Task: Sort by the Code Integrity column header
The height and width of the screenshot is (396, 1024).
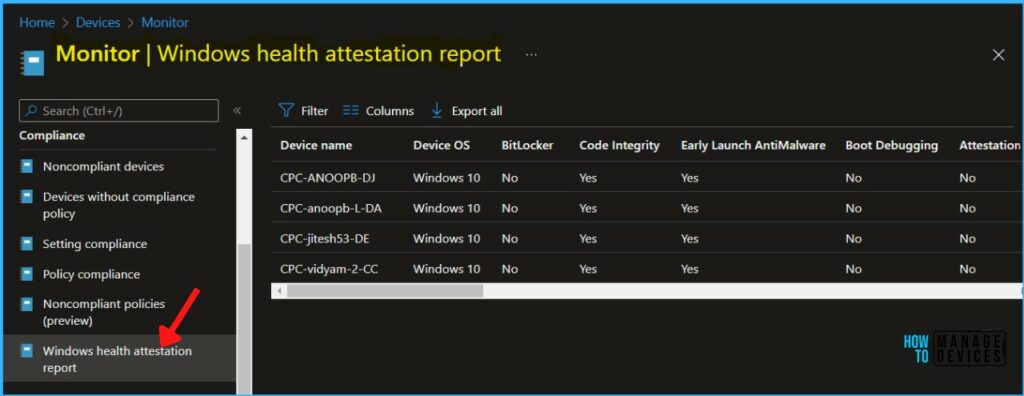Action: (619, 145)
